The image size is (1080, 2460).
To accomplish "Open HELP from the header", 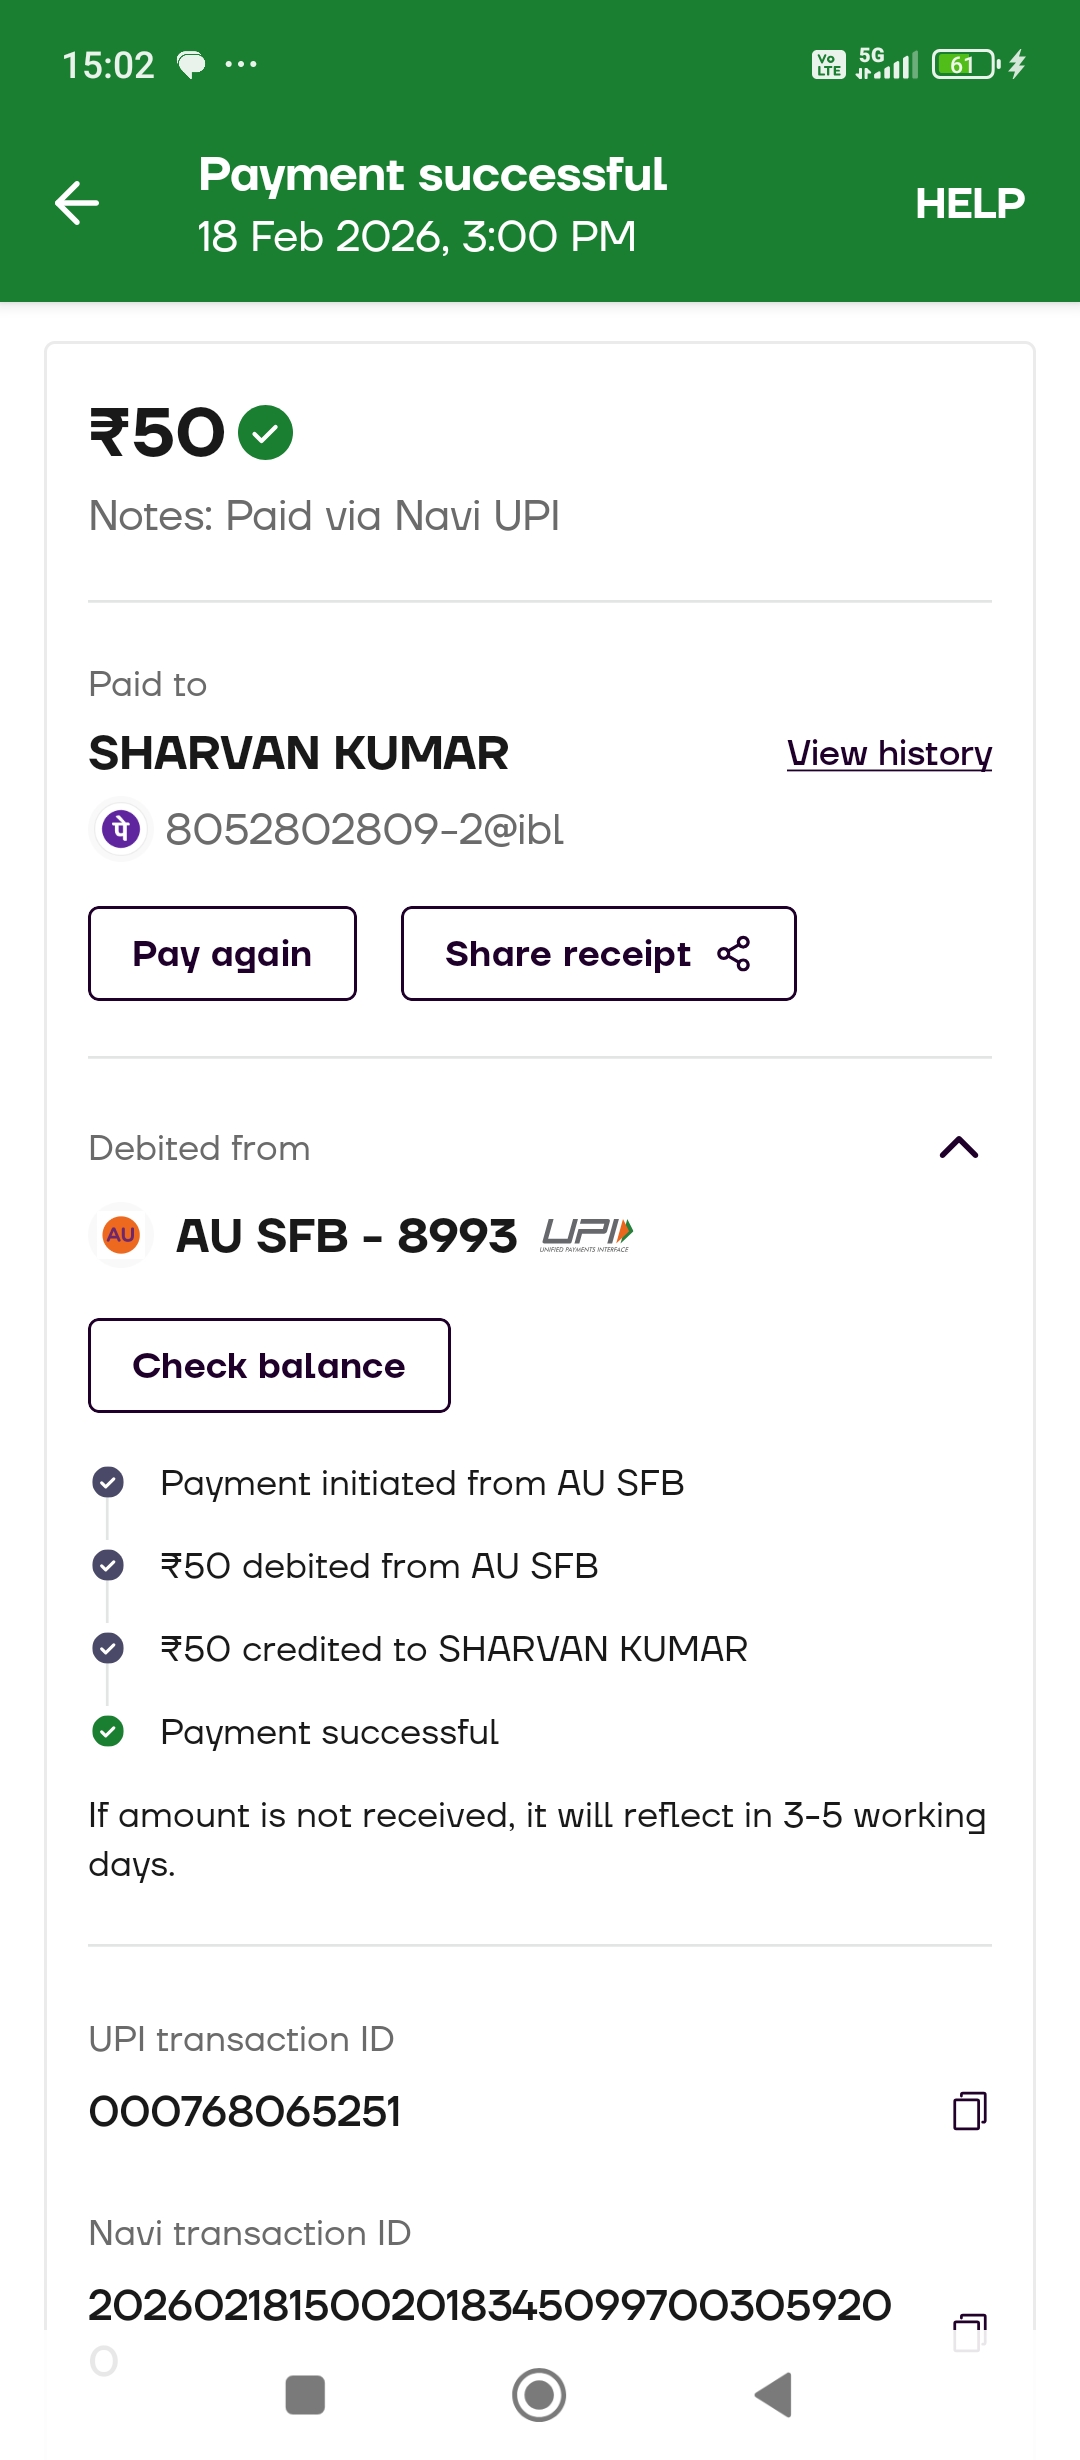I will click(x=969, y=203).
